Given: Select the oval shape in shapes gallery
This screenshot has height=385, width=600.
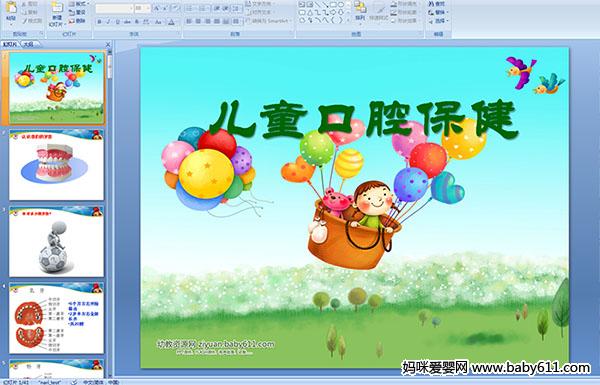Looking at the screenshot, I should pyautogui.click(x=341, y=5).
